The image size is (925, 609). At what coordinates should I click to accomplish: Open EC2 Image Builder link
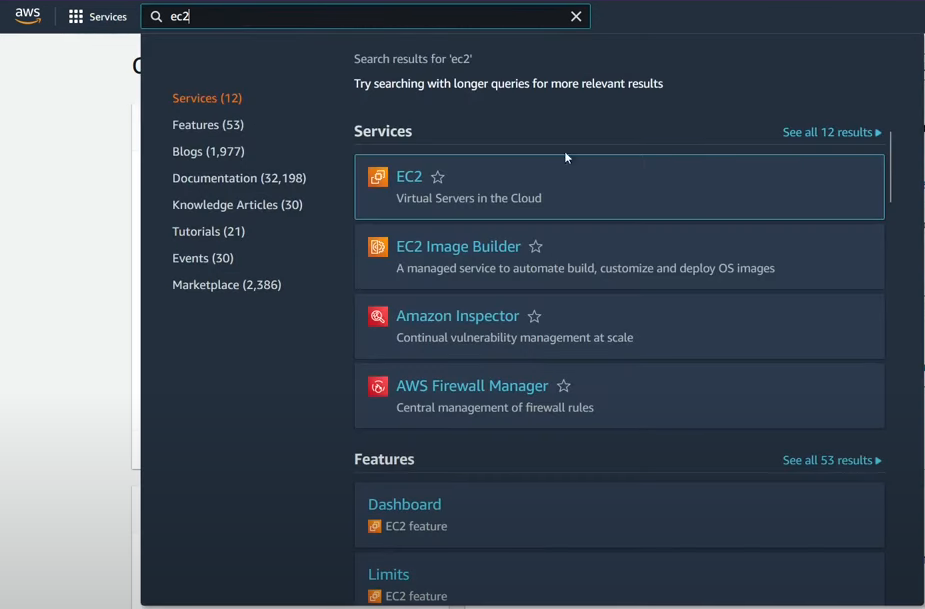pyautogui.click(x=458, y=247)
